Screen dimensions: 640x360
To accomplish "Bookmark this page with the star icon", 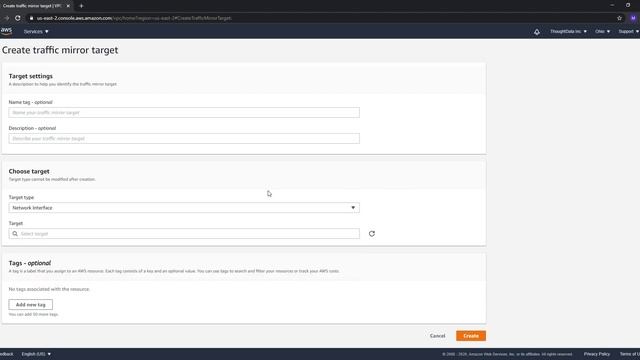I will pyautogui.click(x=619, y=18).
